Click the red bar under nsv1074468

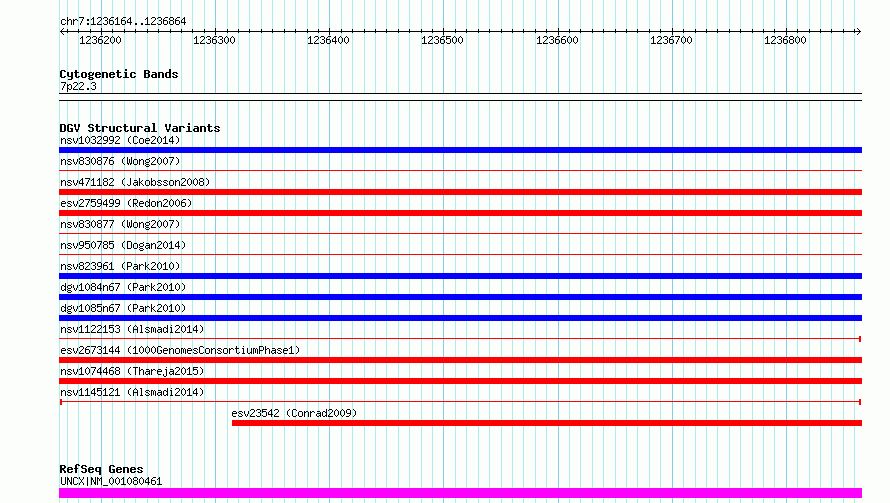(460, 381)
